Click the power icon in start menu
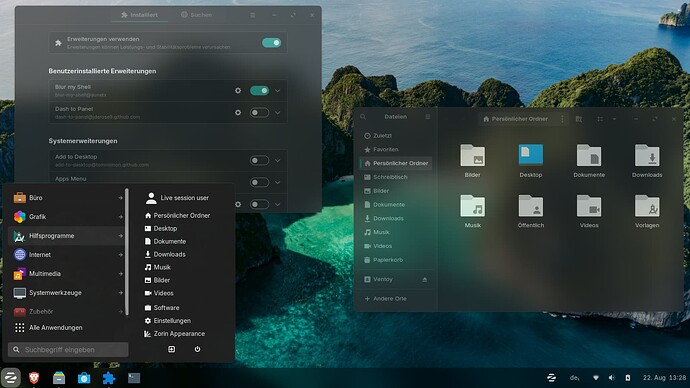The width and height of the screenshot is (690, 388). pyautogui.click(x=197, y=349)
